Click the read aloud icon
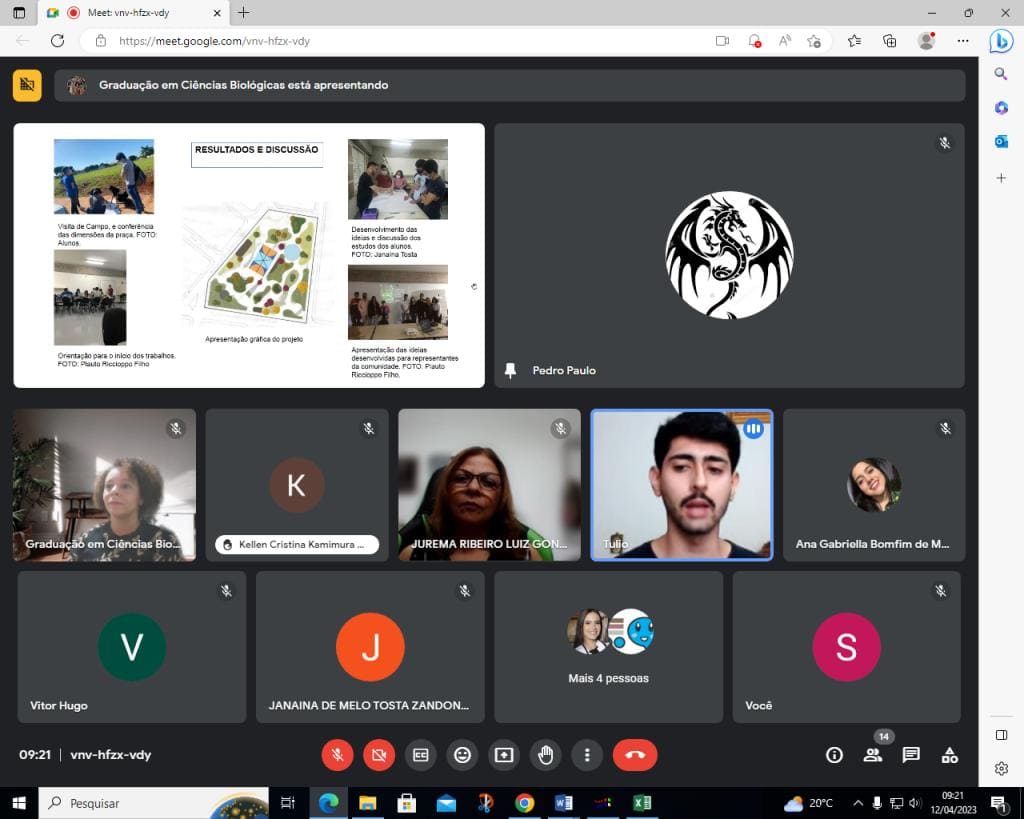Viewport: 1024px width, 819px height. (785, 40)
